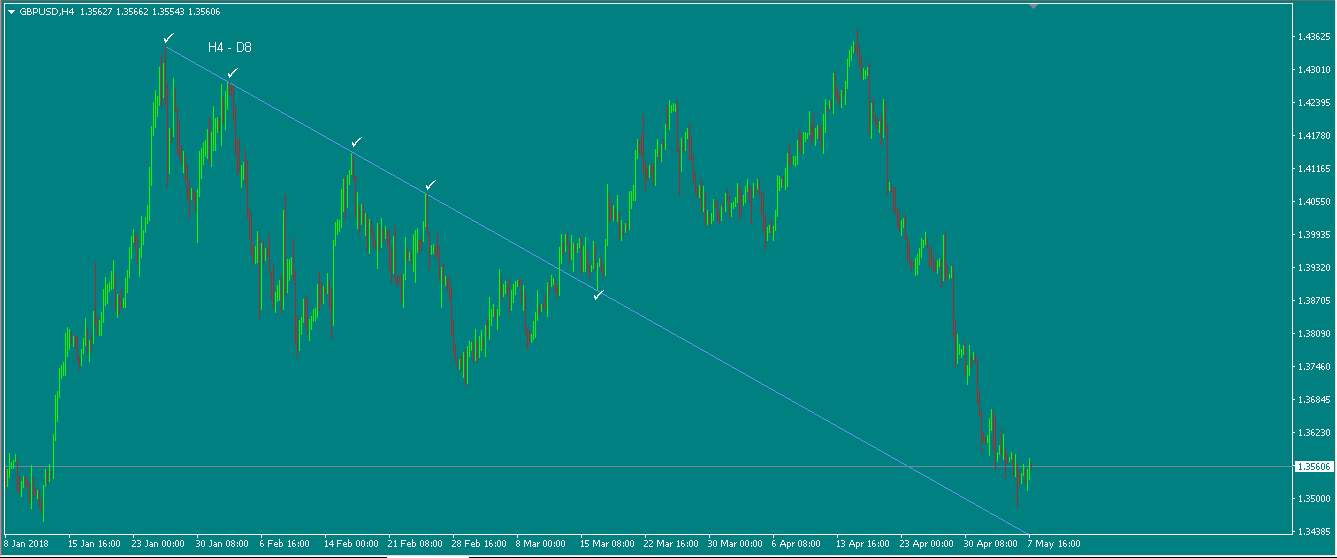Click the 23 Jan 00:00 time label
The image size is (1337, 558).
coord(158,544)
